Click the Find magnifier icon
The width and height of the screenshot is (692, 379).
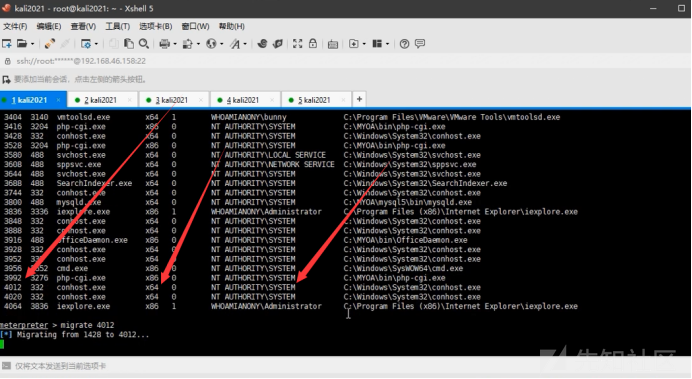coord(144,44)
